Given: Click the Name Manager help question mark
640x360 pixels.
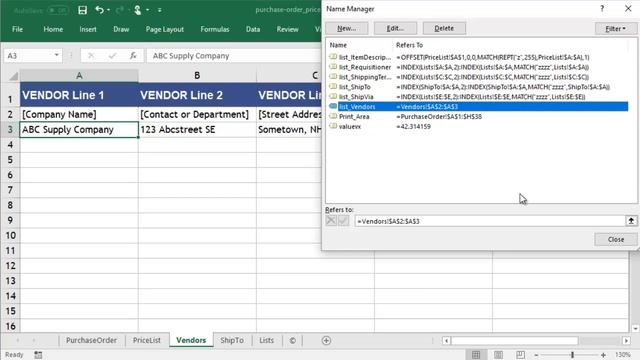Looking at the screenshot, I should pos(602,9).
